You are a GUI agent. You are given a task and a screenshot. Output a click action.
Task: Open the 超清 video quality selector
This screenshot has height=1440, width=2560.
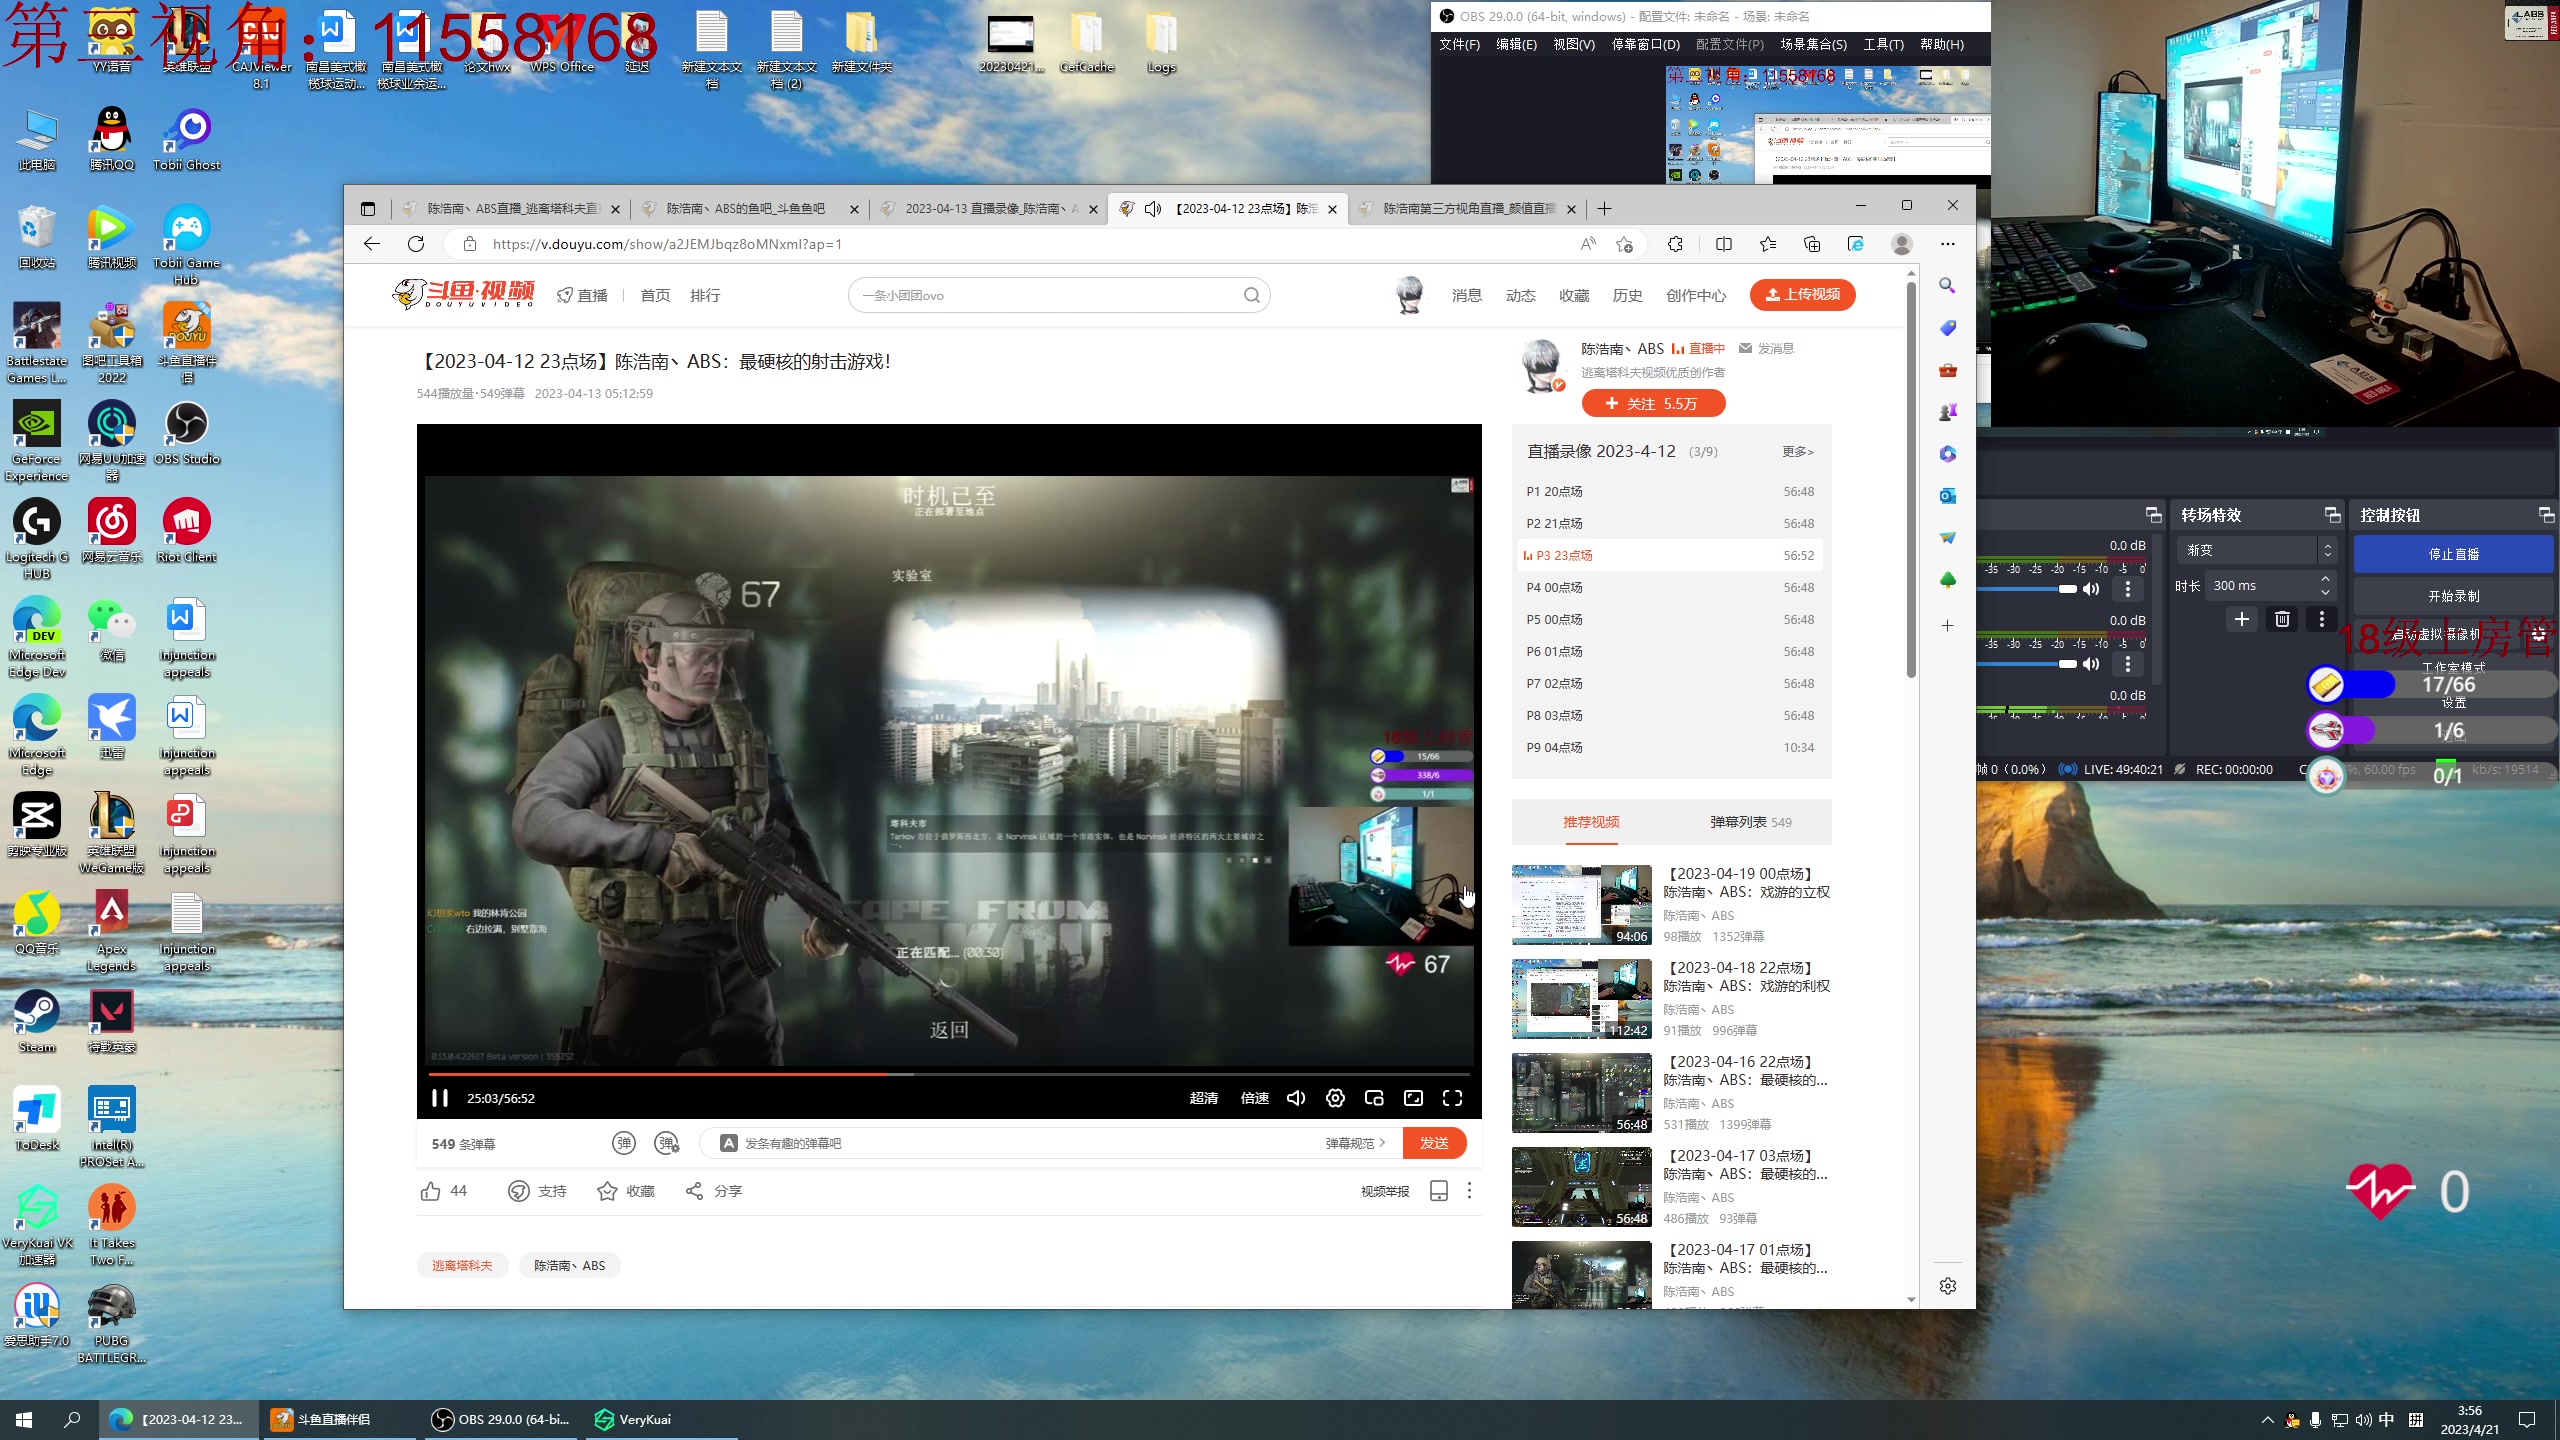1203,1098
